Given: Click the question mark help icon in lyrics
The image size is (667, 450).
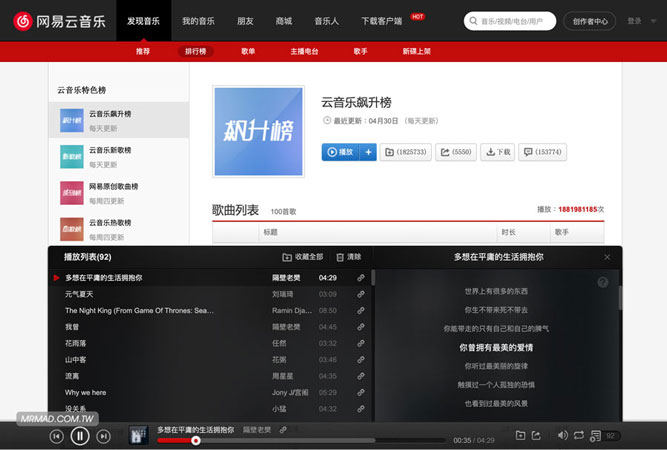Looking at the screenshot, I should (x=603, y=282).
